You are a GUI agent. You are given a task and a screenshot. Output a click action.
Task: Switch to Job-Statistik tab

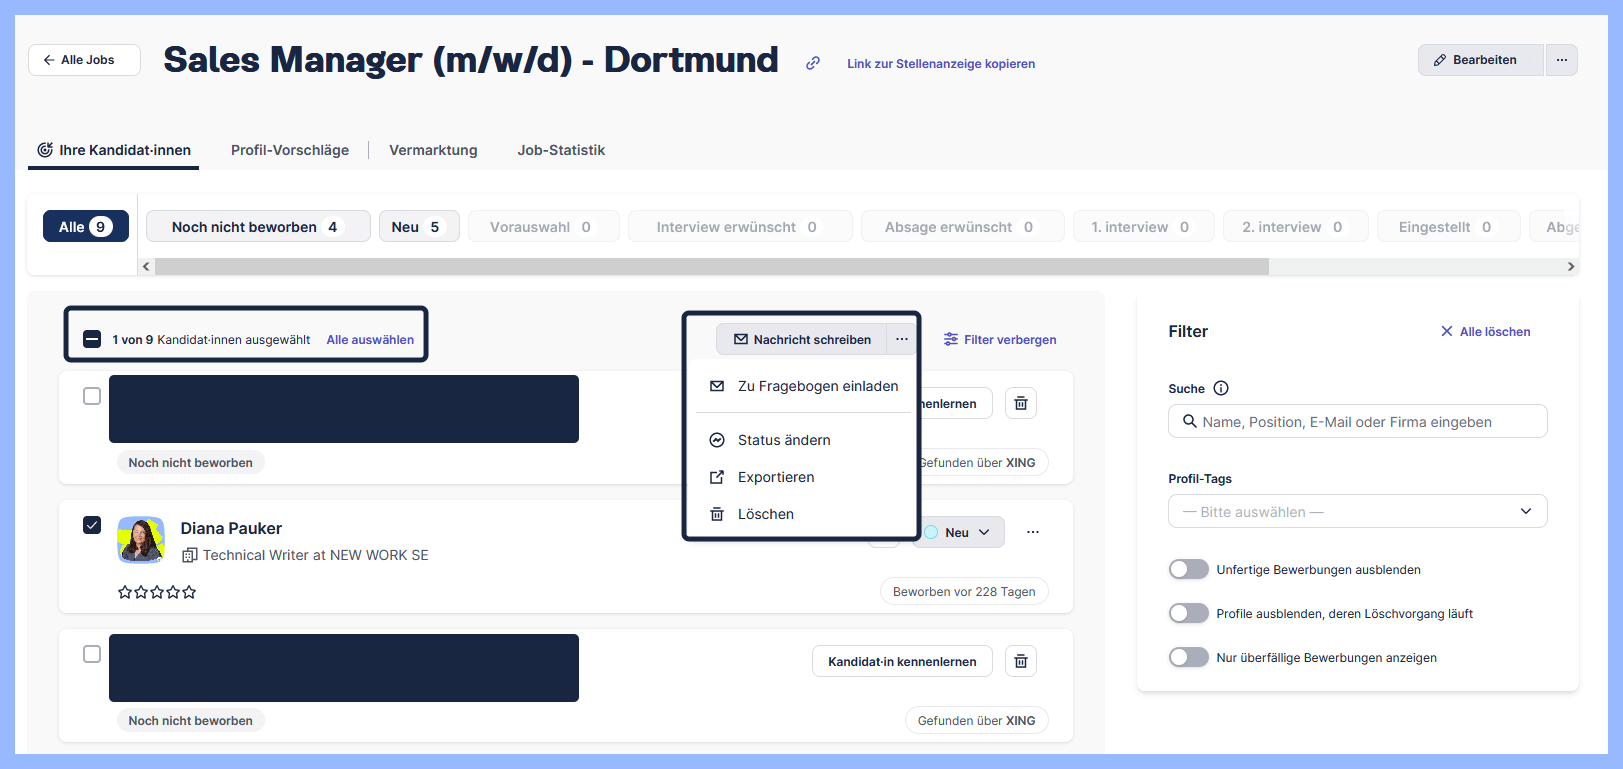(560, 150)
